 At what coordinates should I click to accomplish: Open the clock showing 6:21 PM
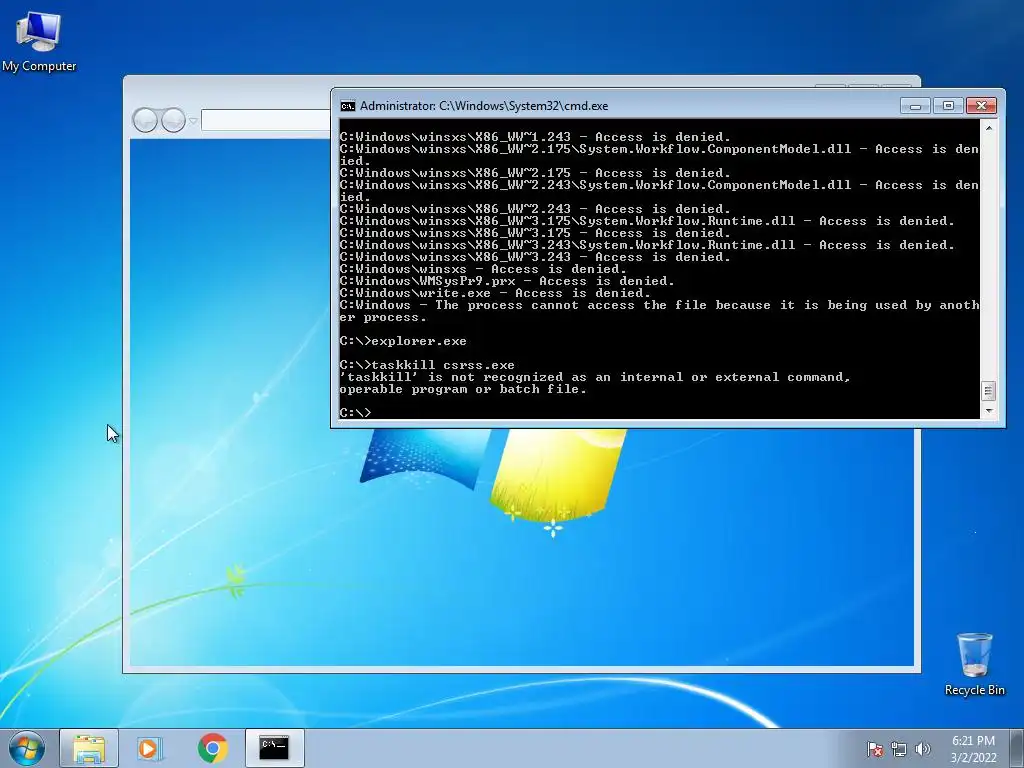click(973, 741)
